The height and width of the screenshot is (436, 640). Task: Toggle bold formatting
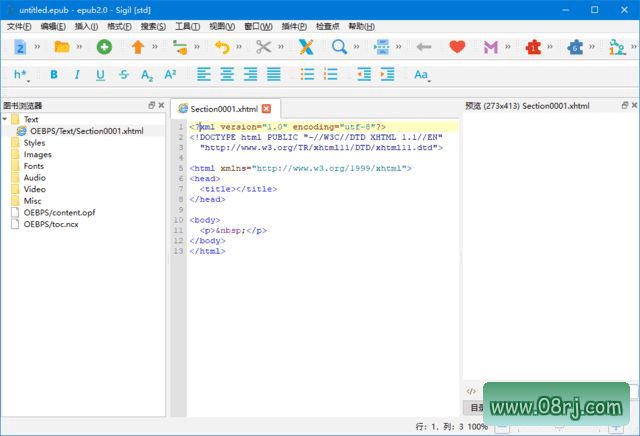tap(53, 74)
